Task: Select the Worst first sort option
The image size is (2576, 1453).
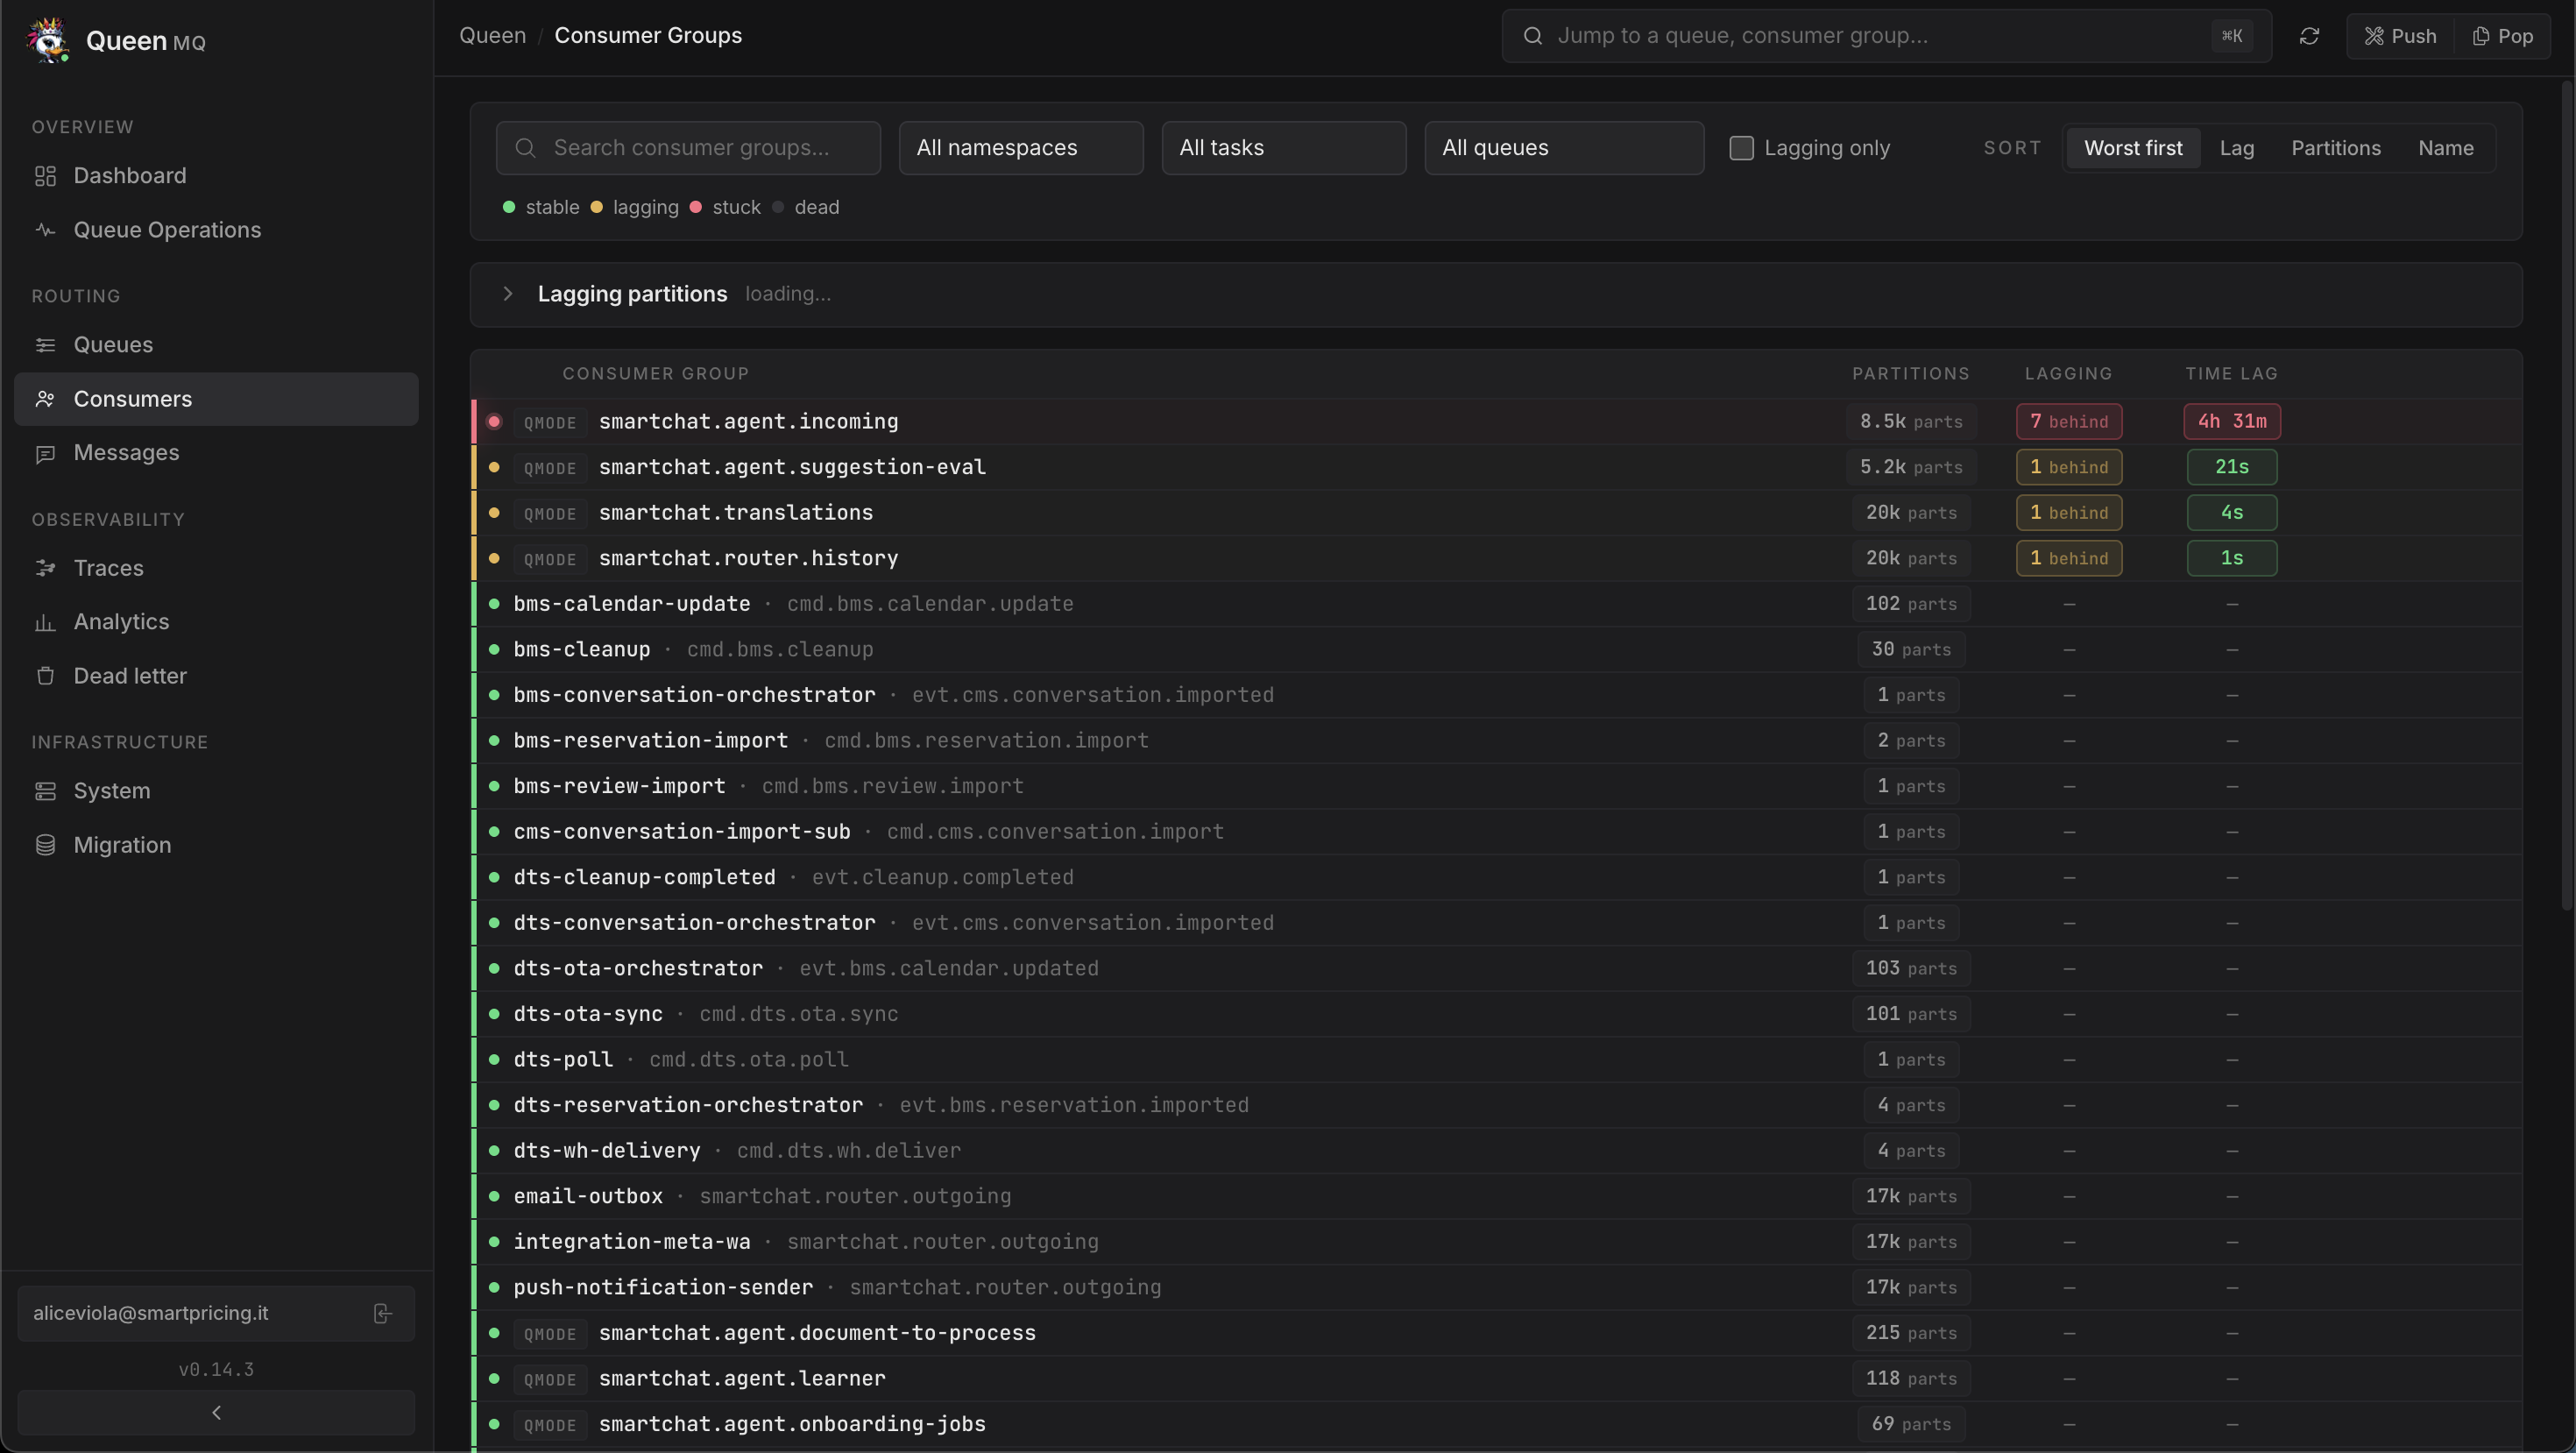Action: pos(2133,148)
